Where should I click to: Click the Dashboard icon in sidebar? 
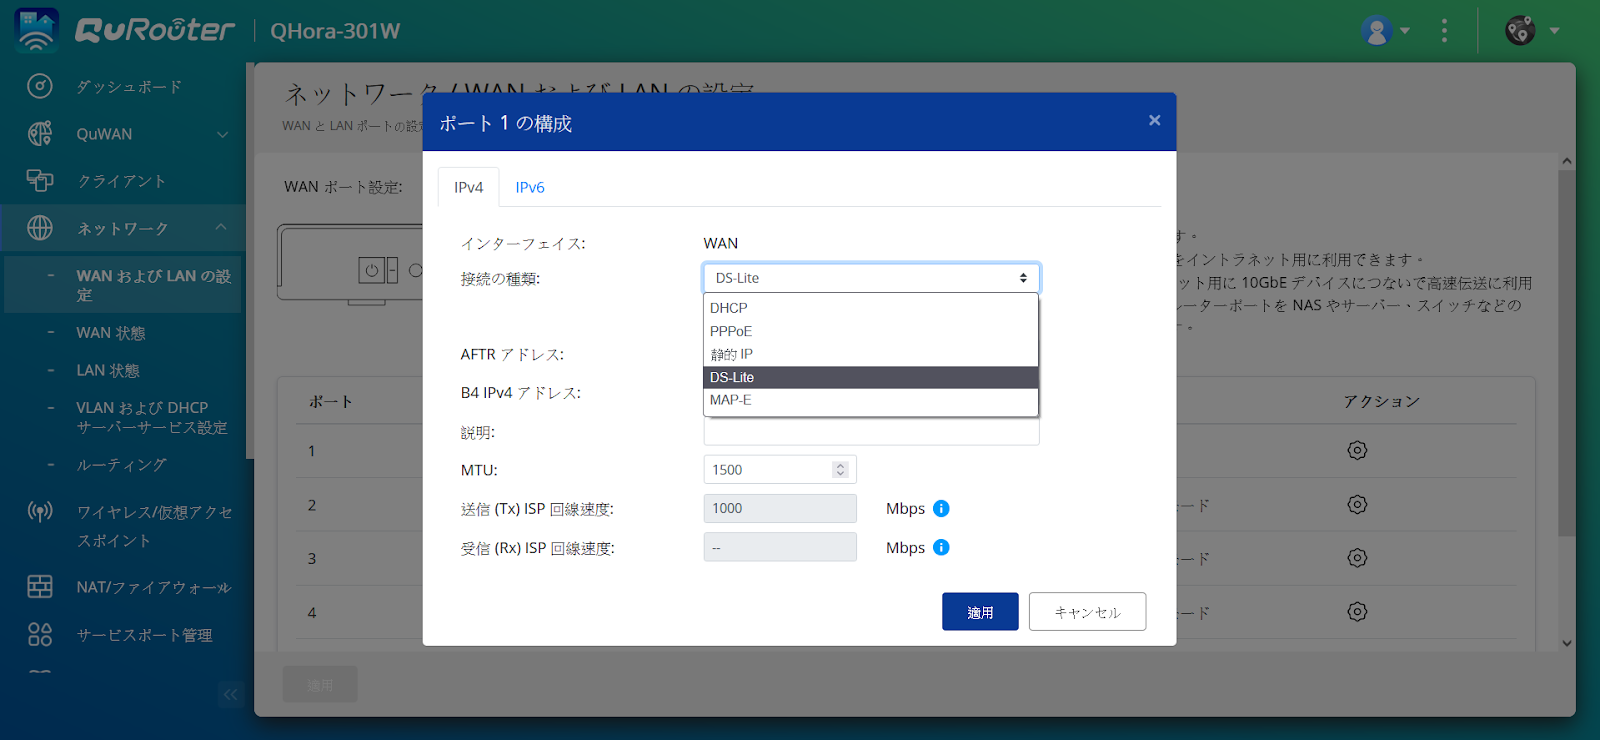[39, 86]
